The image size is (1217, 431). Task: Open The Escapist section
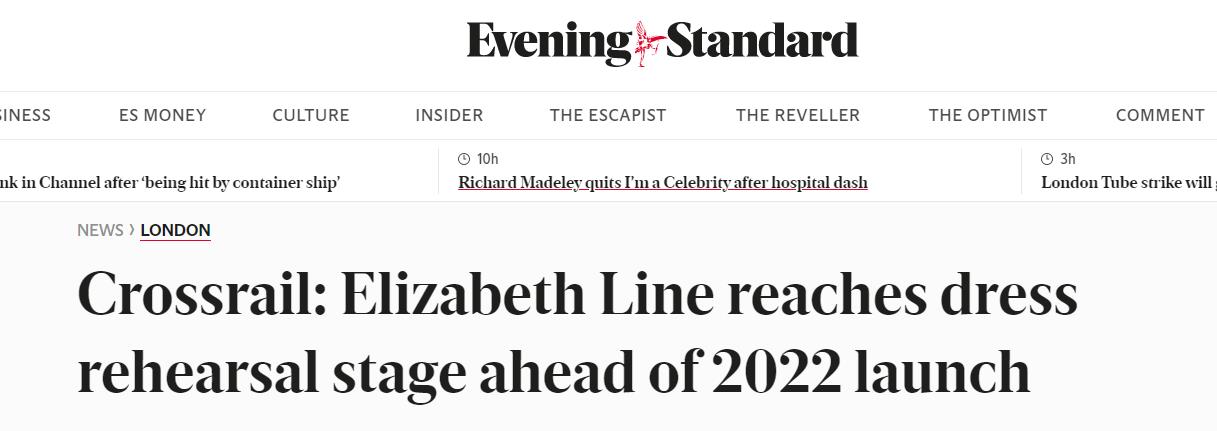point(608,115)
